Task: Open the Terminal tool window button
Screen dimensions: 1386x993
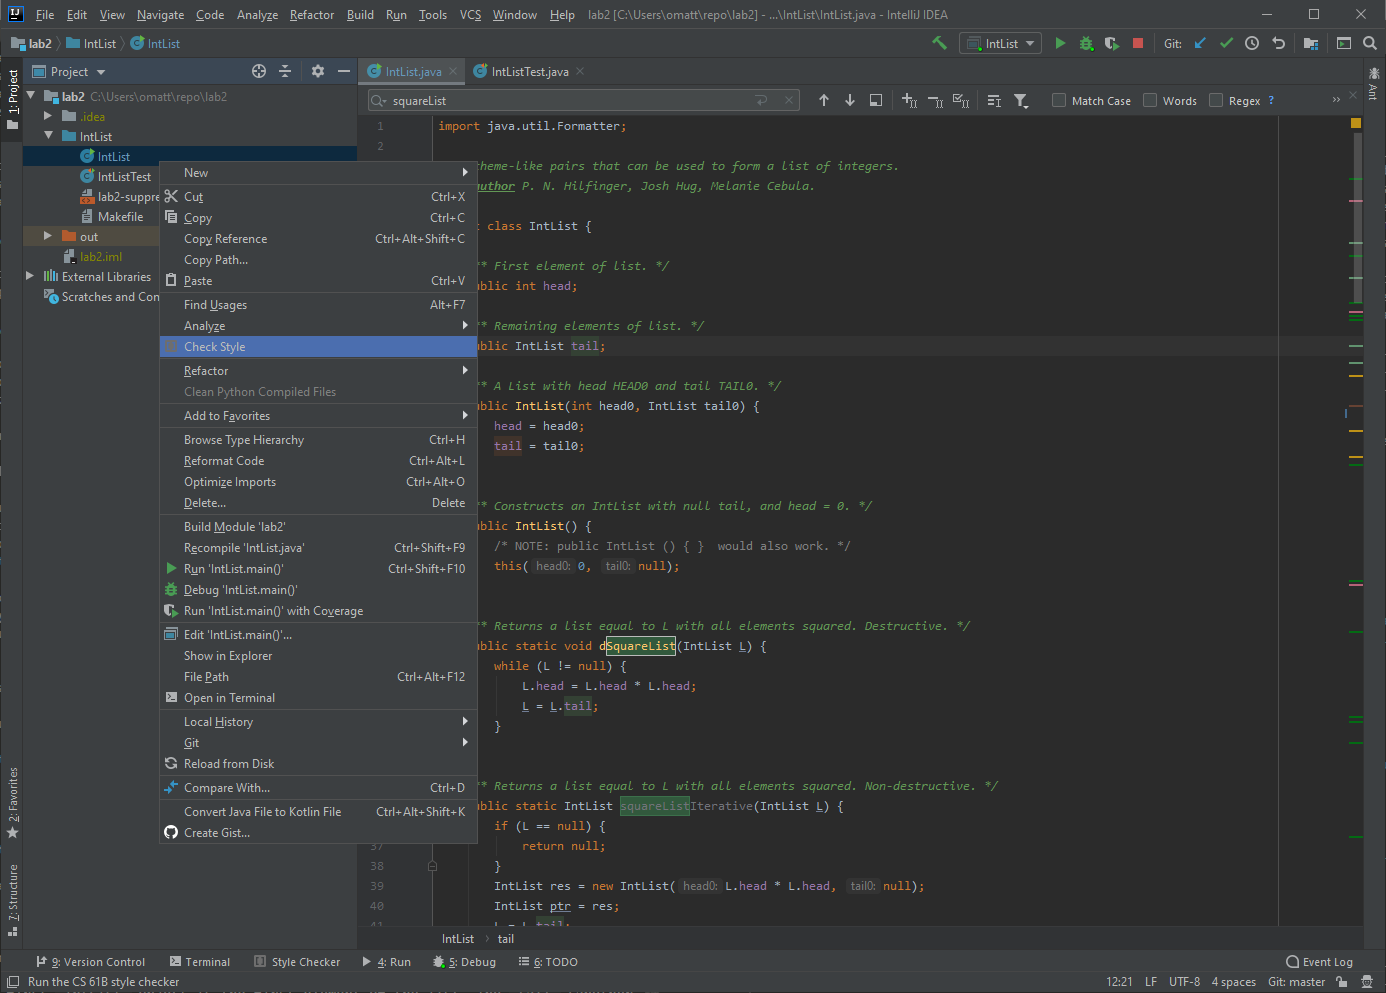Action: point(200,962)
